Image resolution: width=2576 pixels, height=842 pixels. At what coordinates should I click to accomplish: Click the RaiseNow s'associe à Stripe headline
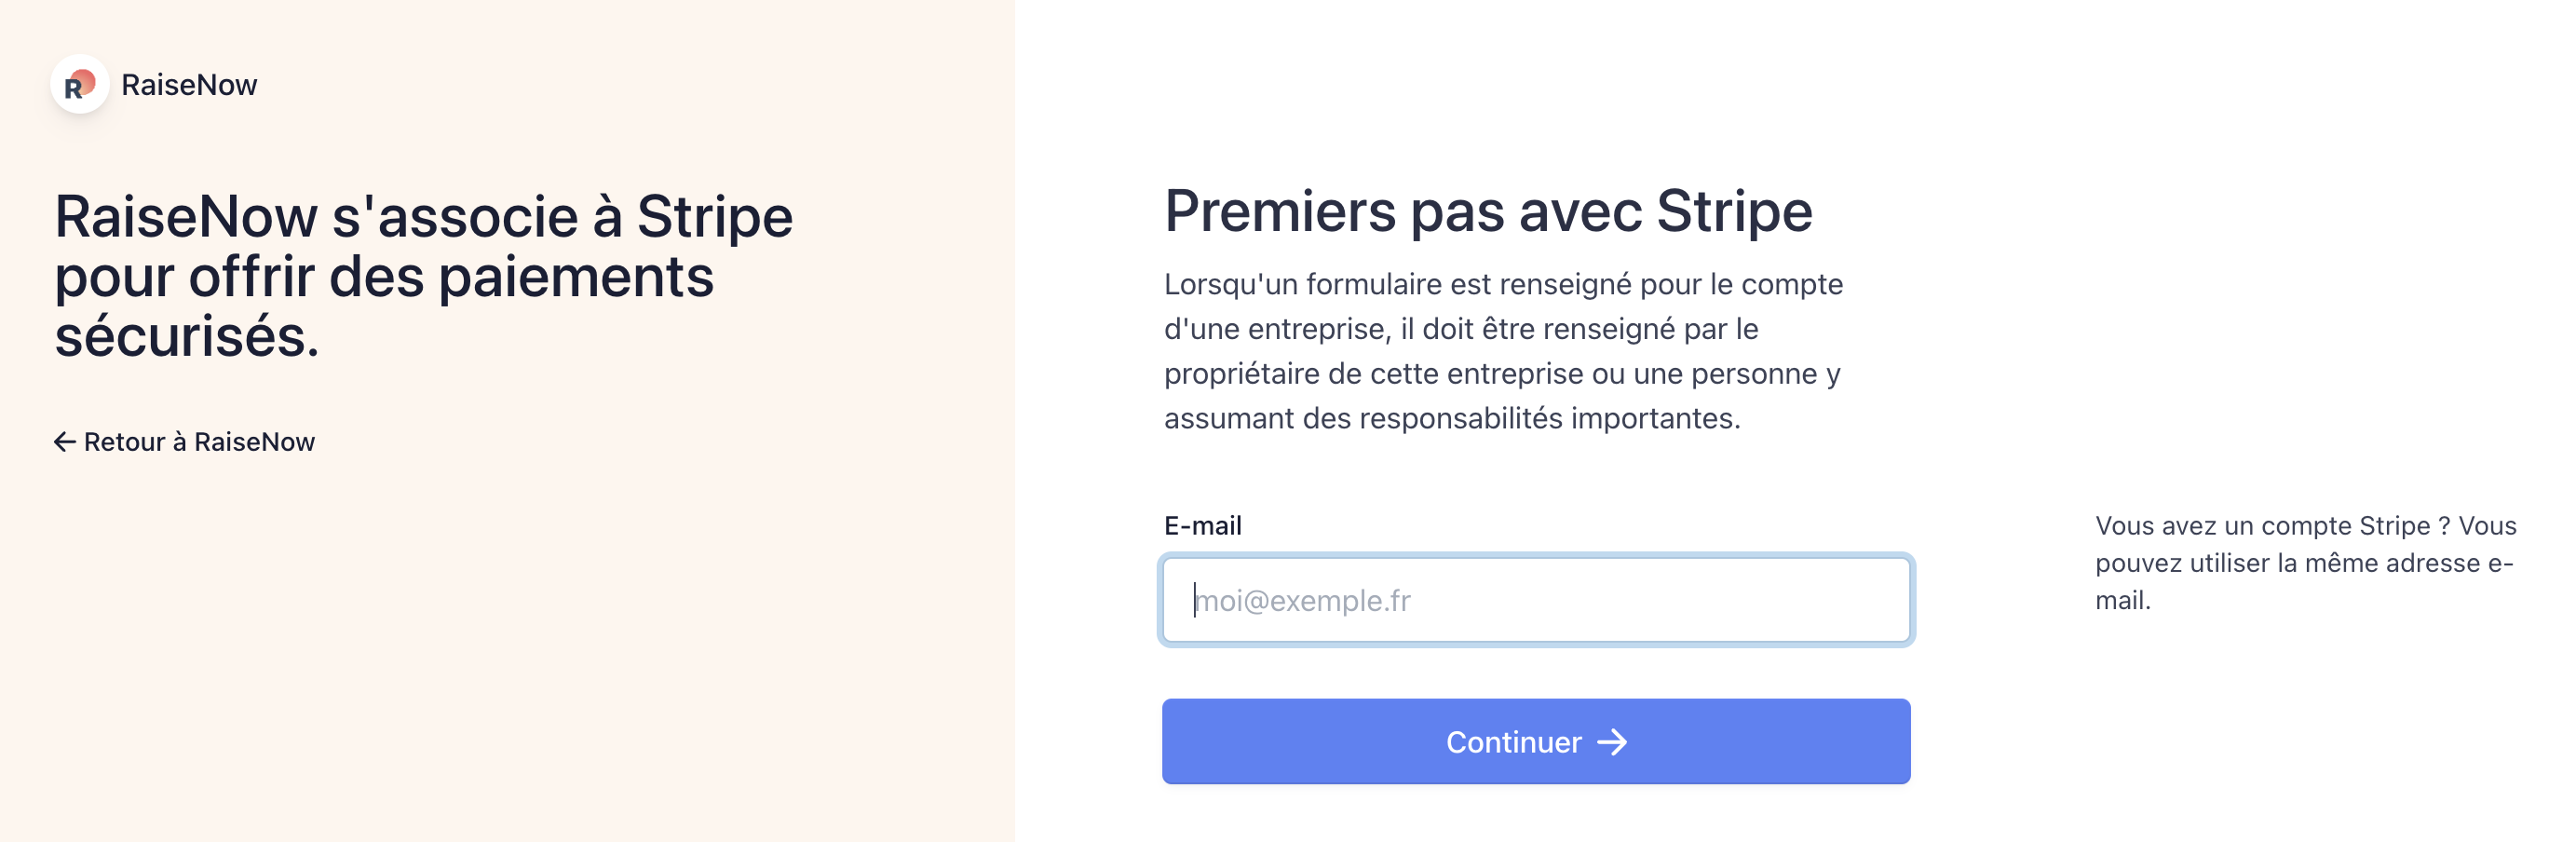pyautogui.click(x=424, y=276)
